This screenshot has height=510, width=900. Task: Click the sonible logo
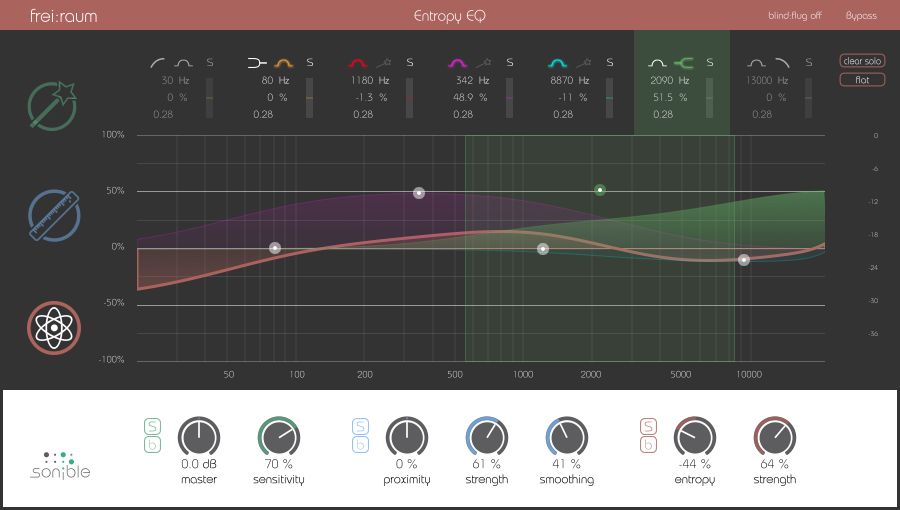coord(59,464)
